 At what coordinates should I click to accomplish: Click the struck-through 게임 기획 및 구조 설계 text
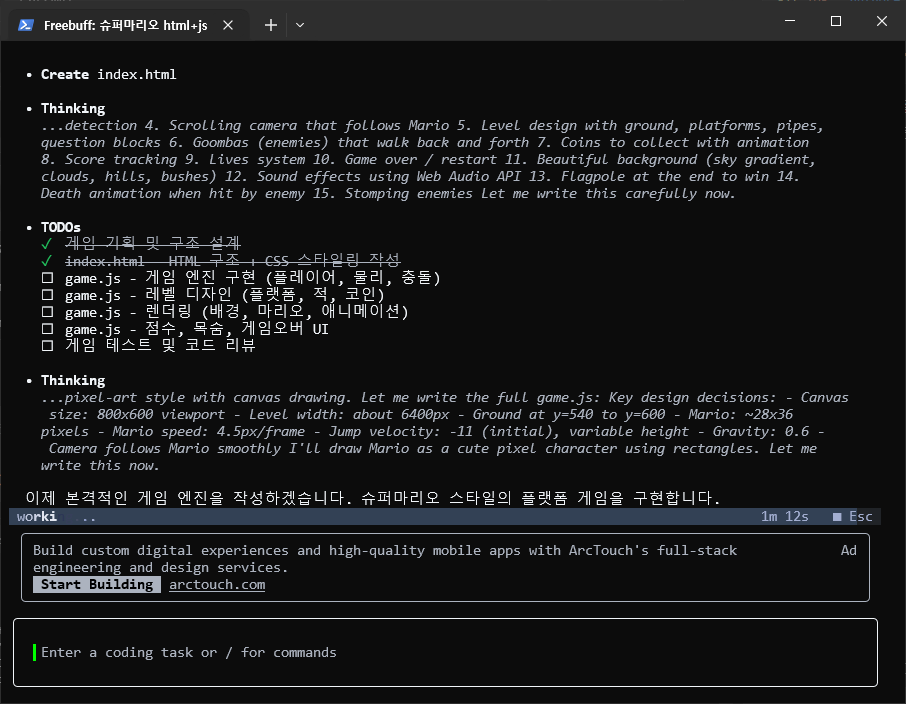pos(153,243)
